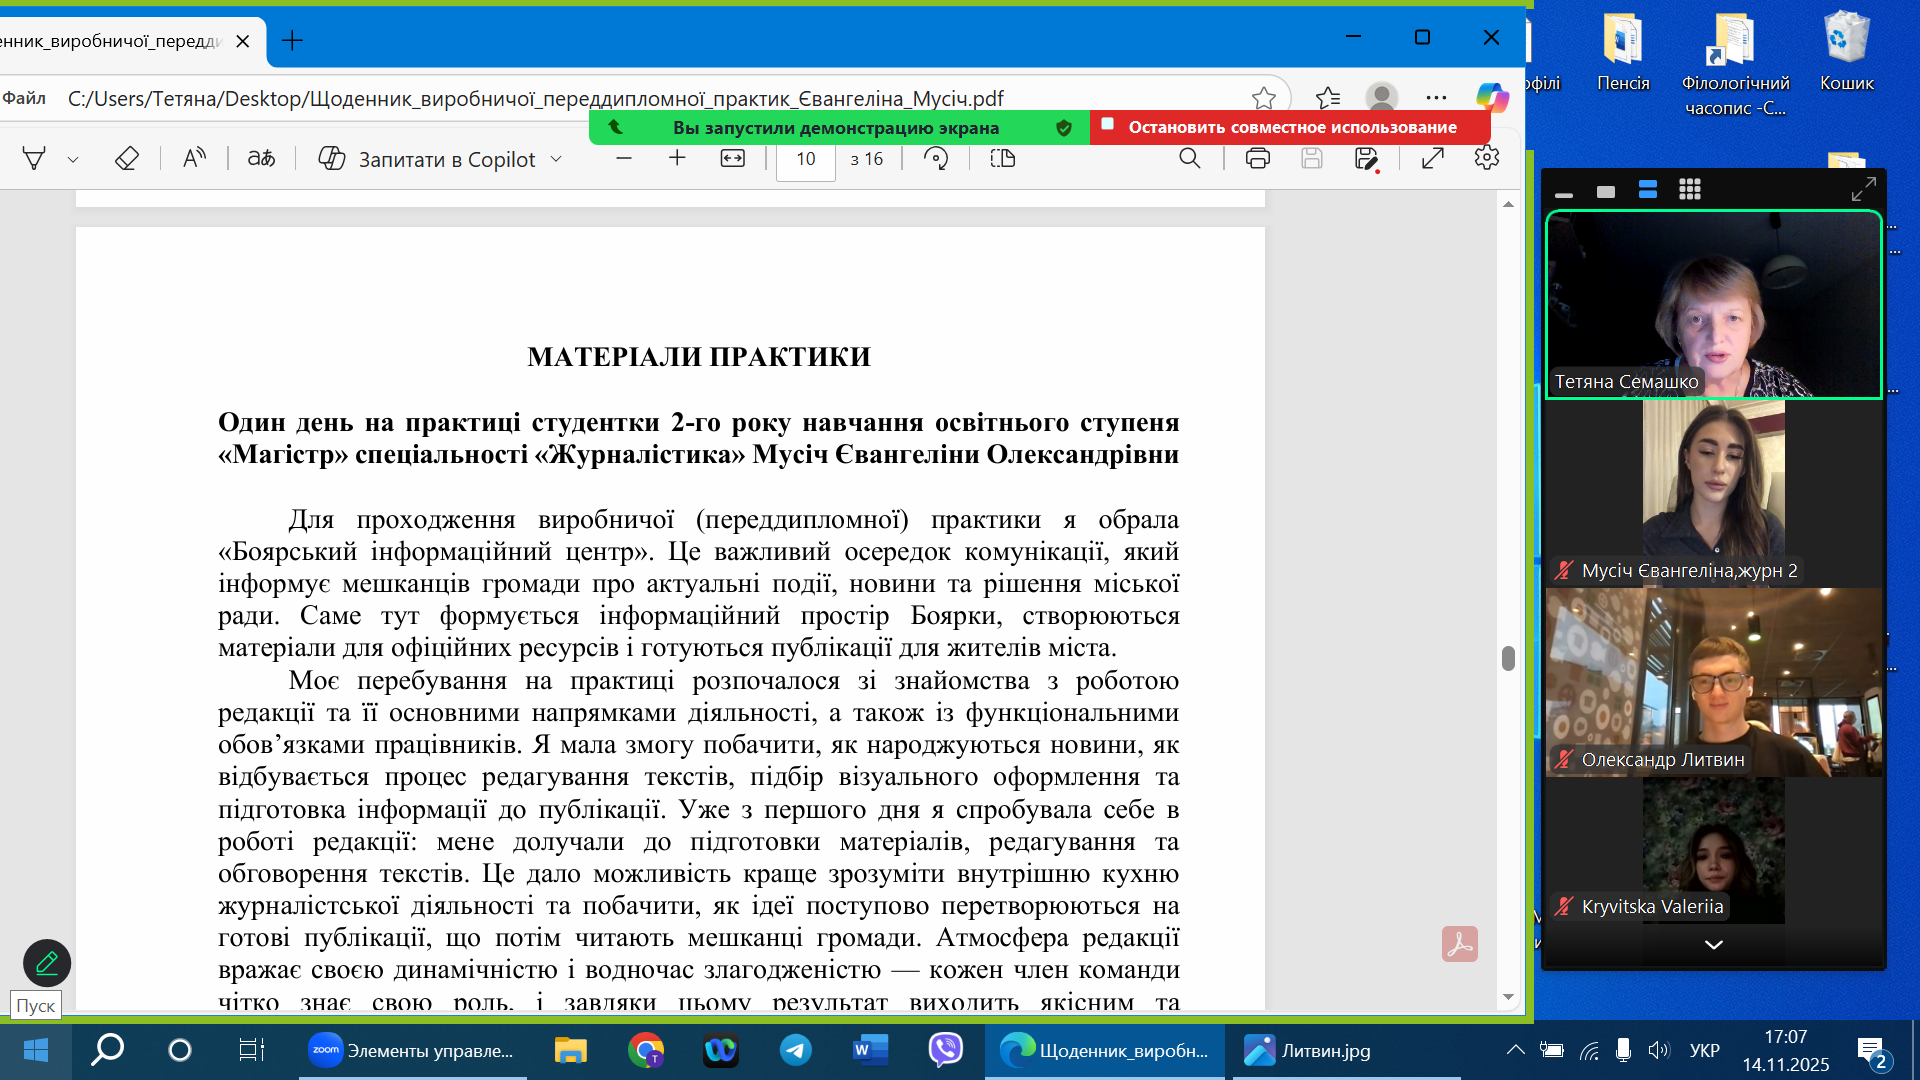Expand the Ask Copilot dropdown arrow

point(557,160)
